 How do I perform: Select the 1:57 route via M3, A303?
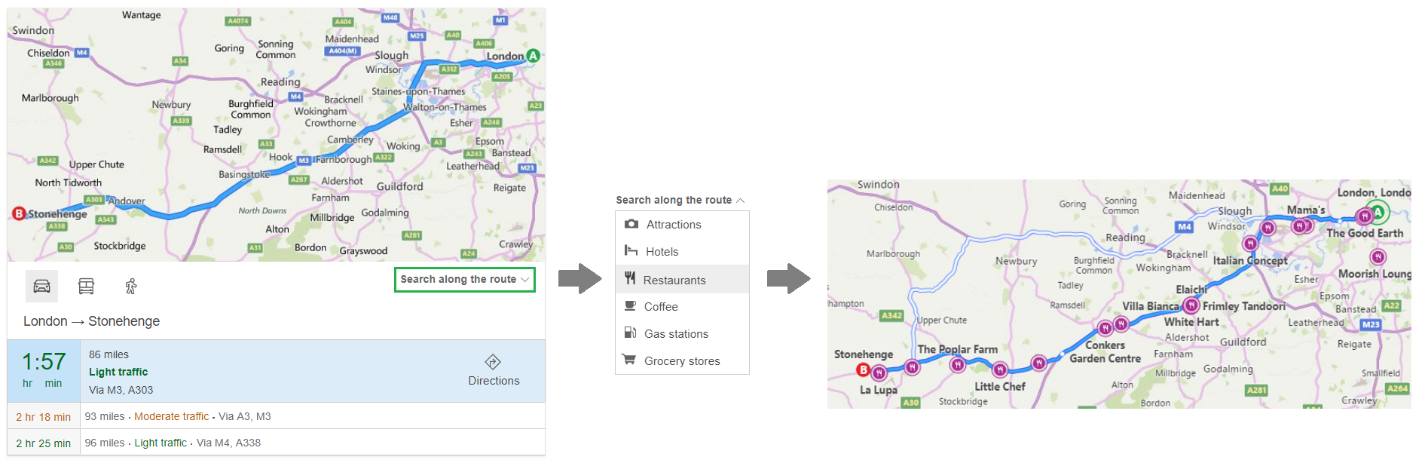tap(276, 371)
